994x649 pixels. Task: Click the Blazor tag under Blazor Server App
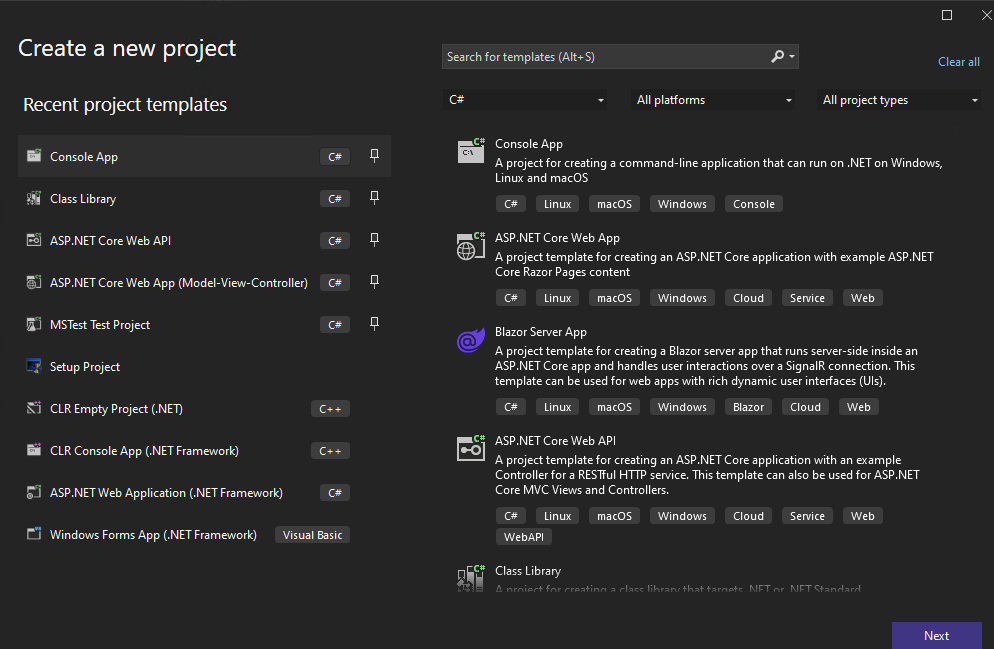coord(748,407)
